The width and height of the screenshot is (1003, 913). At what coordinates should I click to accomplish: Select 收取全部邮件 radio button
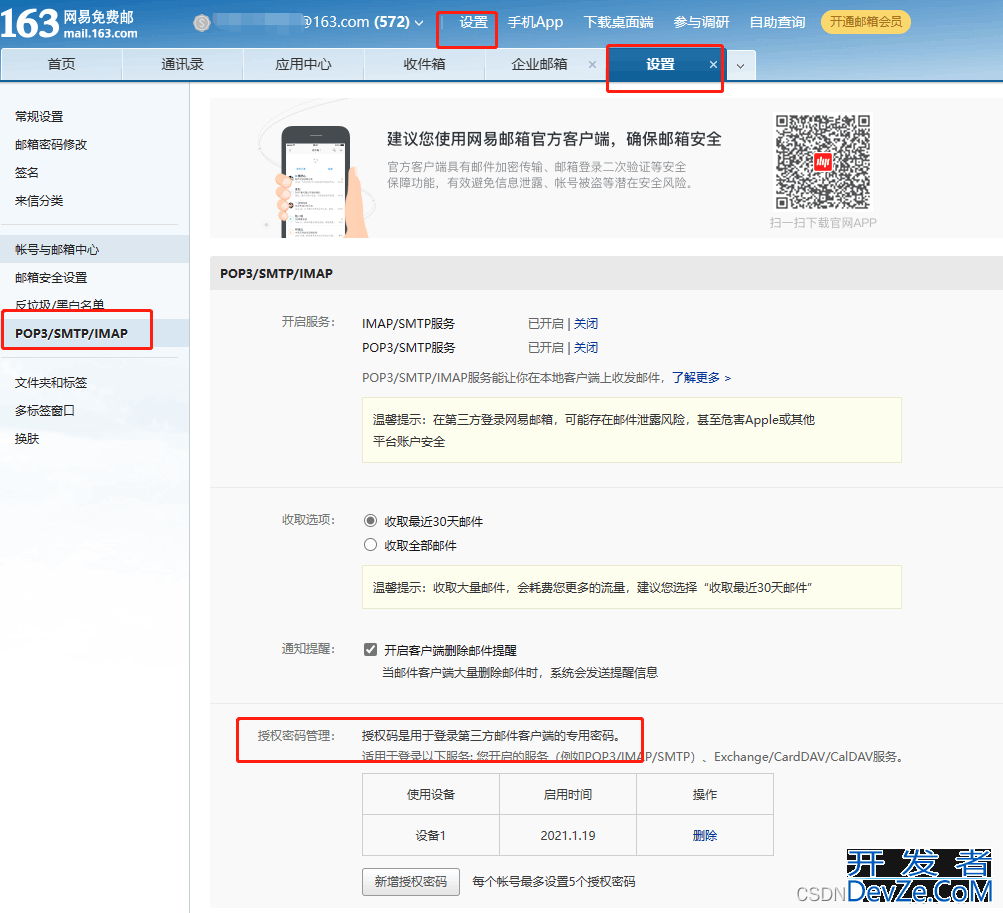370,545
